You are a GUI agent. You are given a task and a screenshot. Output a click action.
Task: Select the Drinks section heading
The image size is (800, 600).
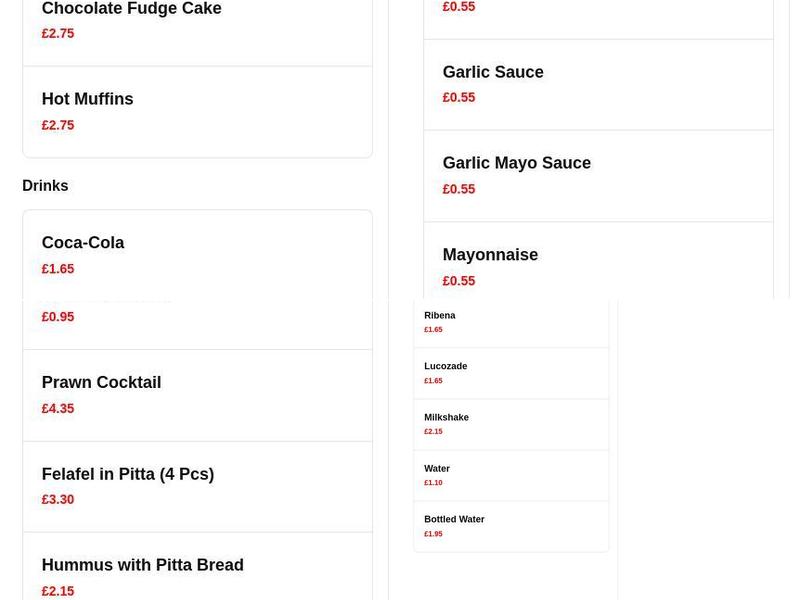[44, 185]
